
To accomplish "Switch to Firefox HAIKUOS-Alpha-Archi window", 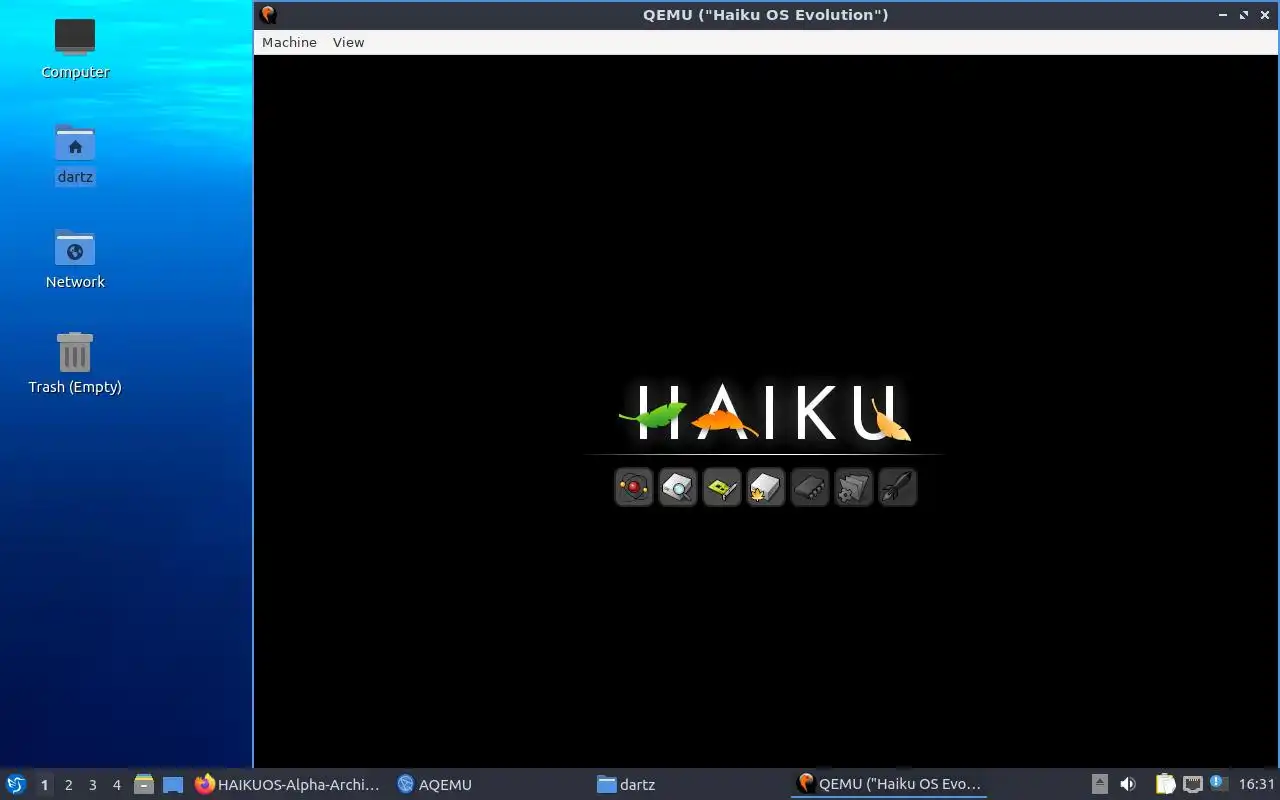I will click(x=288, y=784).
